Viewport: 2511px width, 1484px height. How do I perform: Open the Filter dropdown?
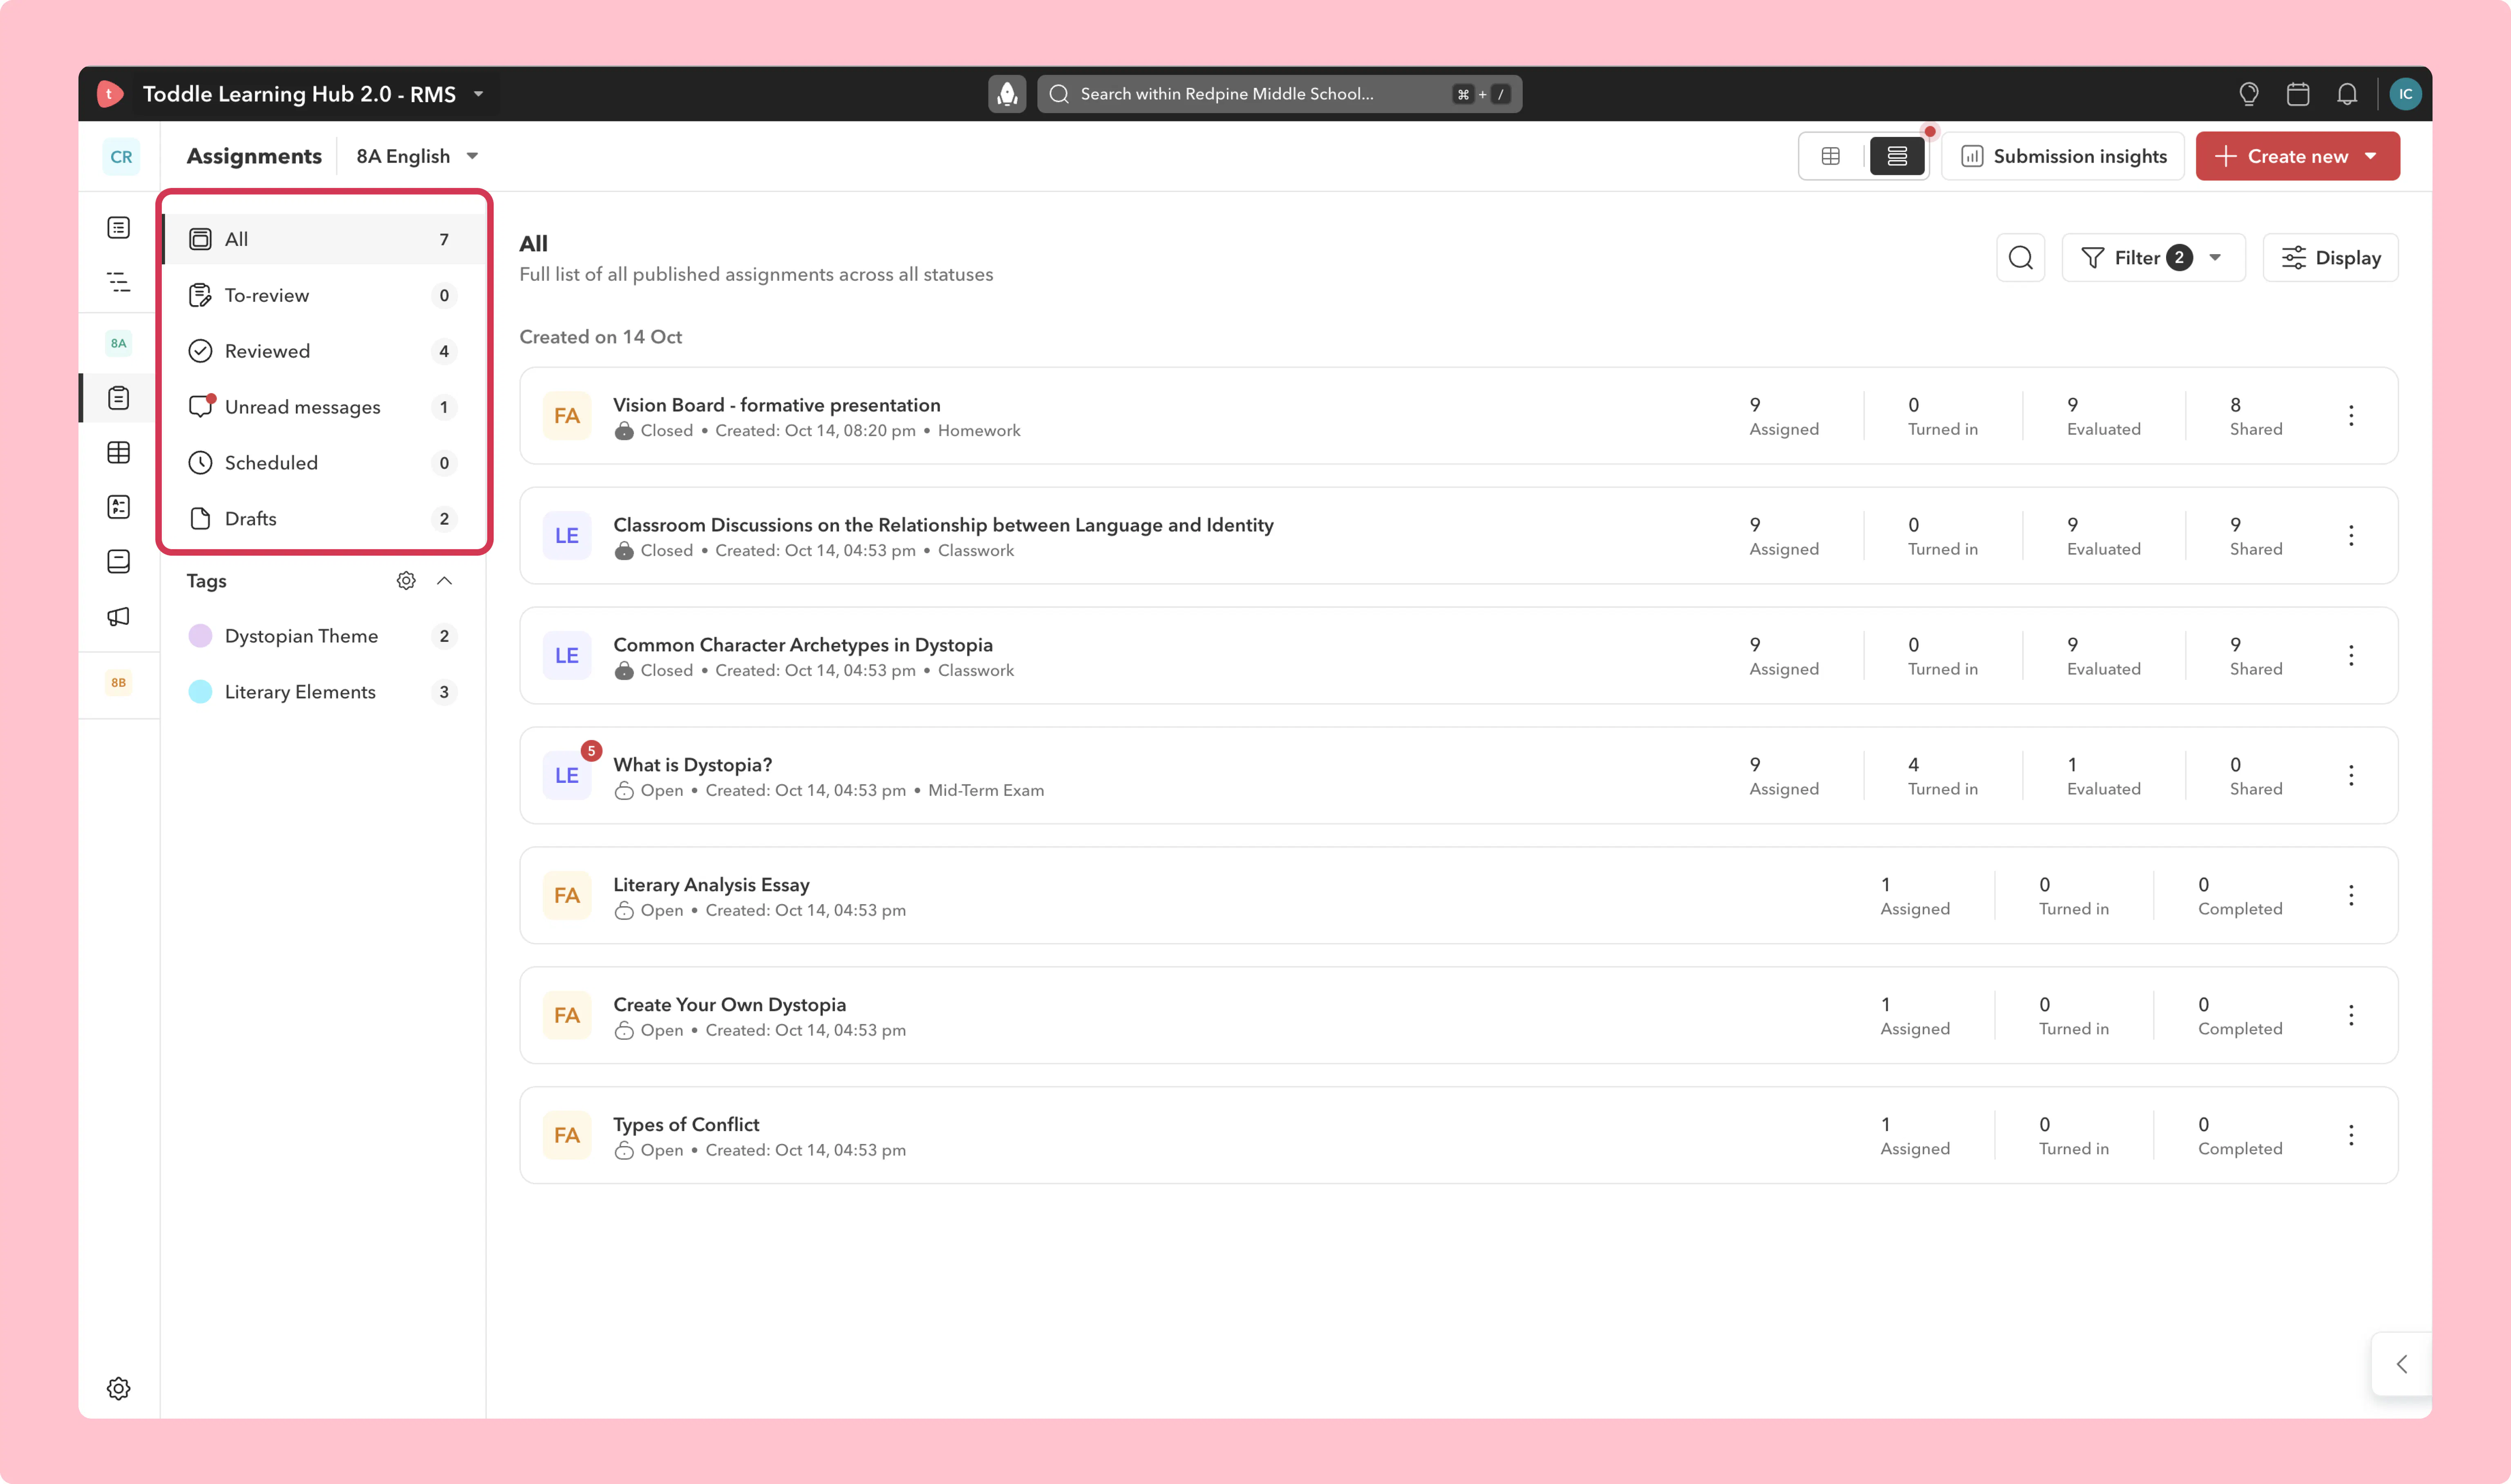point(2153,258)
